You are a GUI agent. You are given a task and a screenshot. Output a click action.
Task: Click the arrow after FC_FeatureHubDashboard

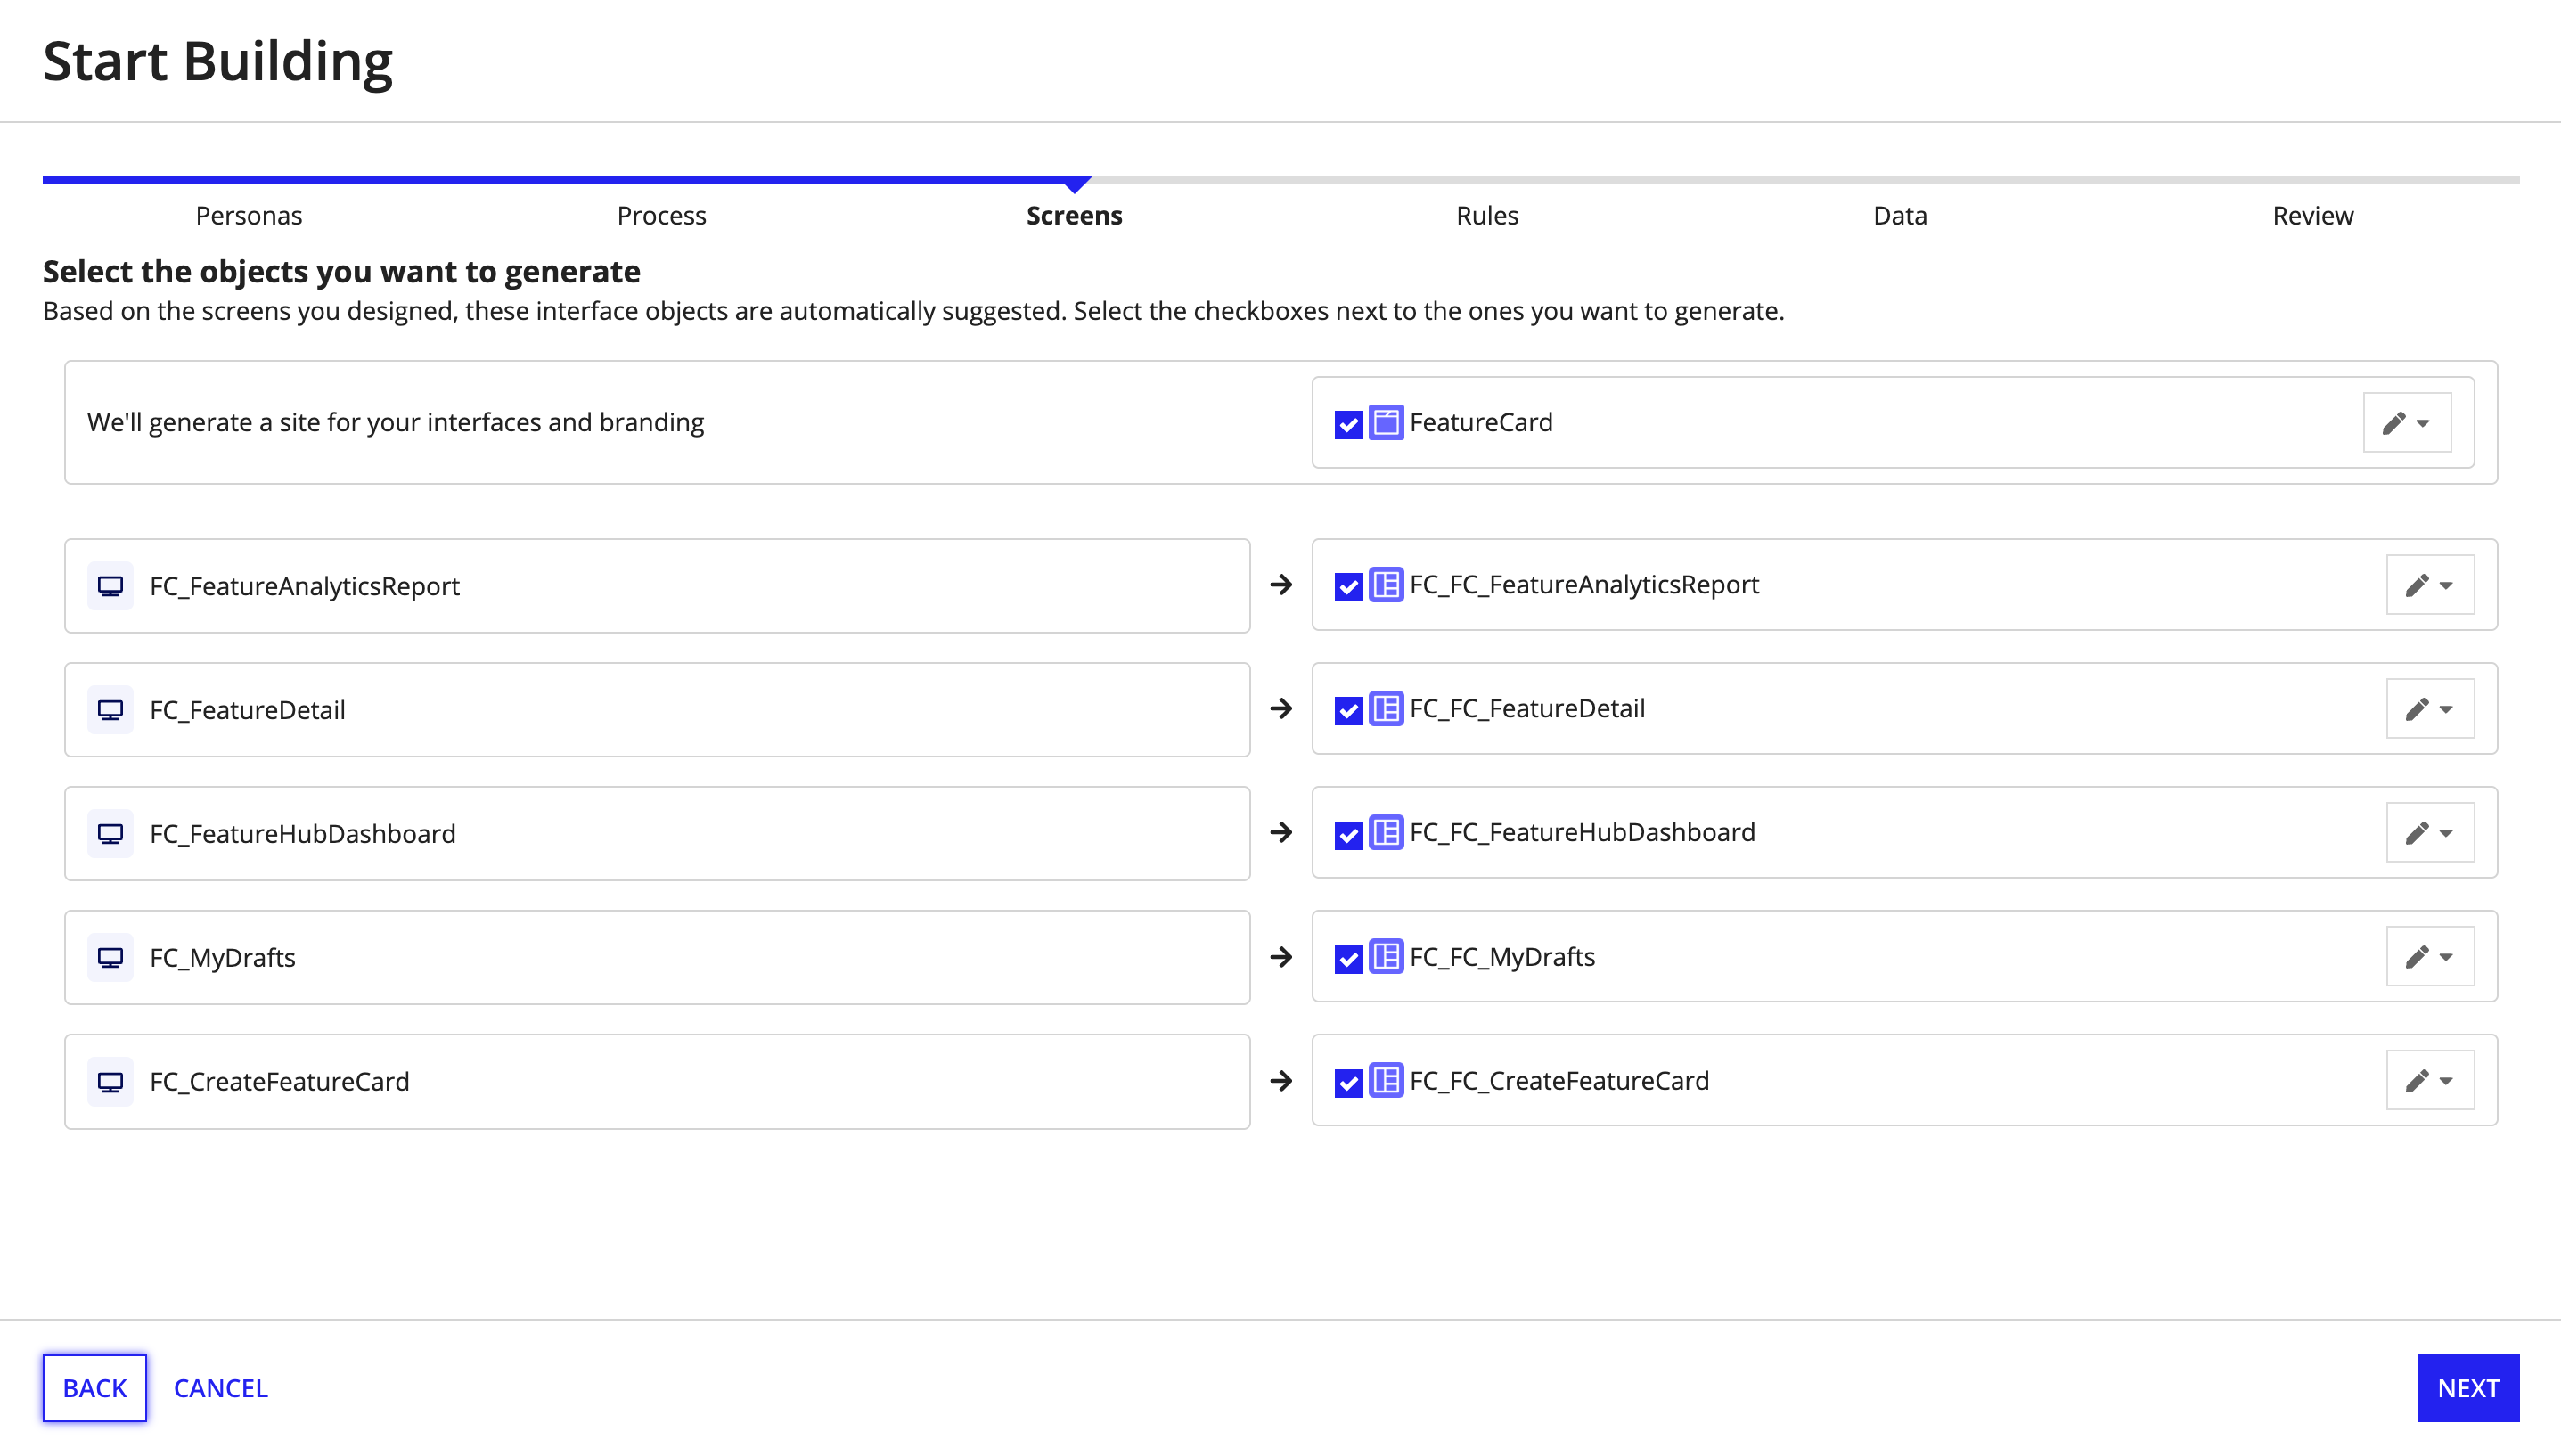(x=1281, y=833)
